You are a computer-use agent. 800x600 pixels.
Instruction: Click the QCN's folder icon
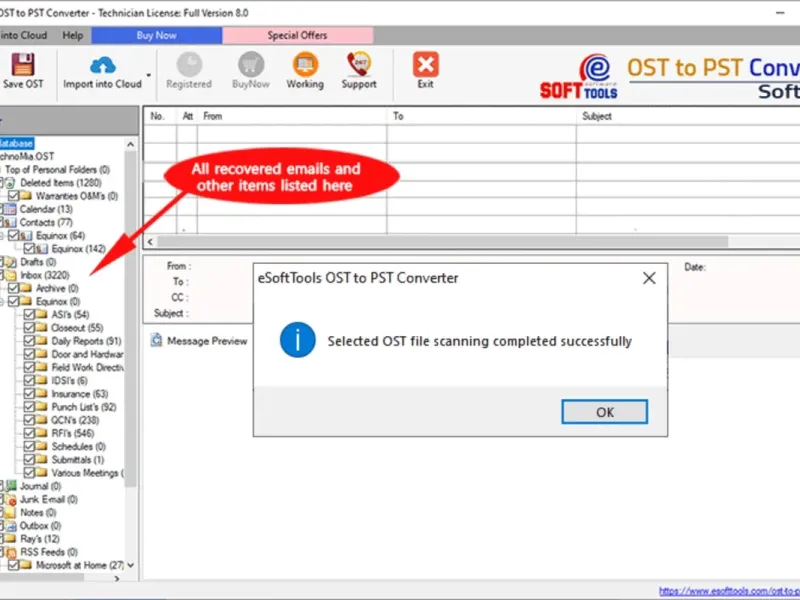pyautogui.click(x=41, y=420)
